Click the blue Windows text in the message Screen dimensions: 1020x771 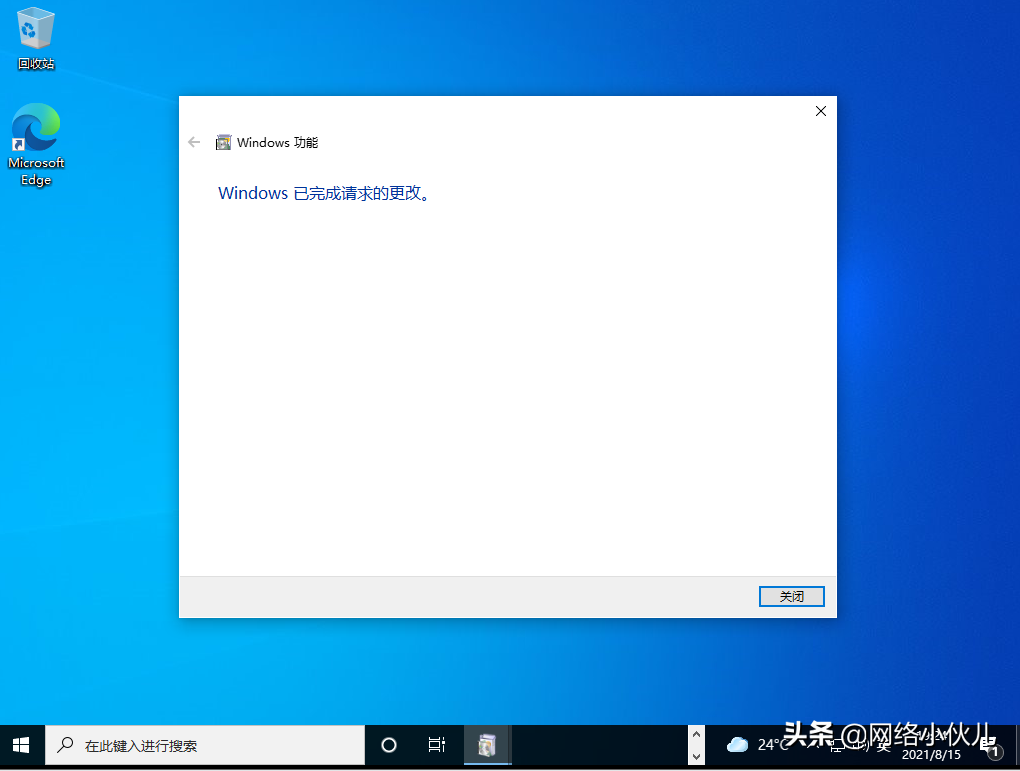pyautogui.click(x=253, y=193)
